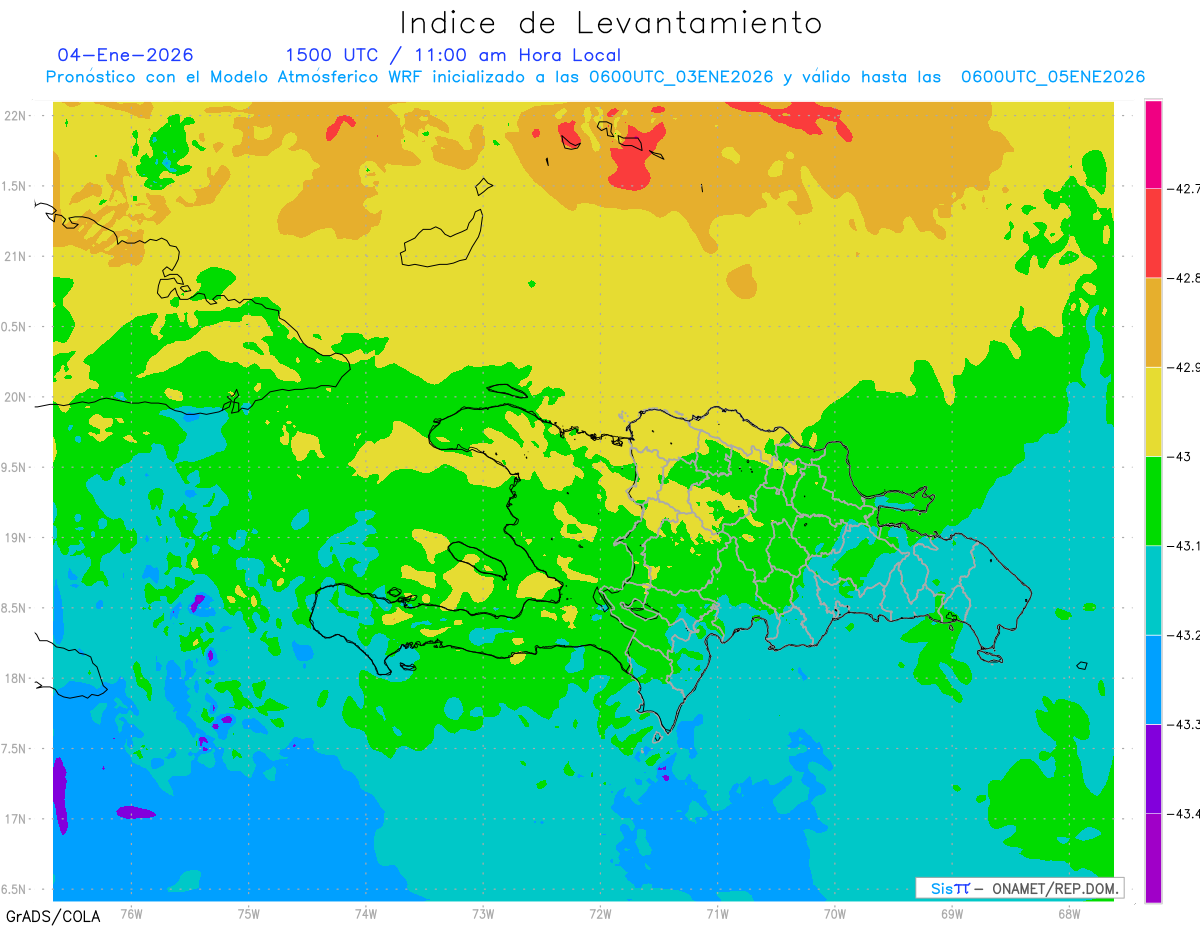This screenshot has width=1200, height=927.
Task: Click the "-42.7" color bar value
Action: coord(1184,188)
